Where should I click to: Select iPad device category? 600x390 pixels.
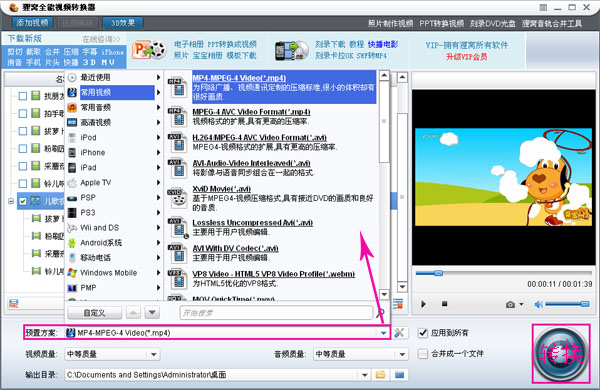(x=111, y=168)
